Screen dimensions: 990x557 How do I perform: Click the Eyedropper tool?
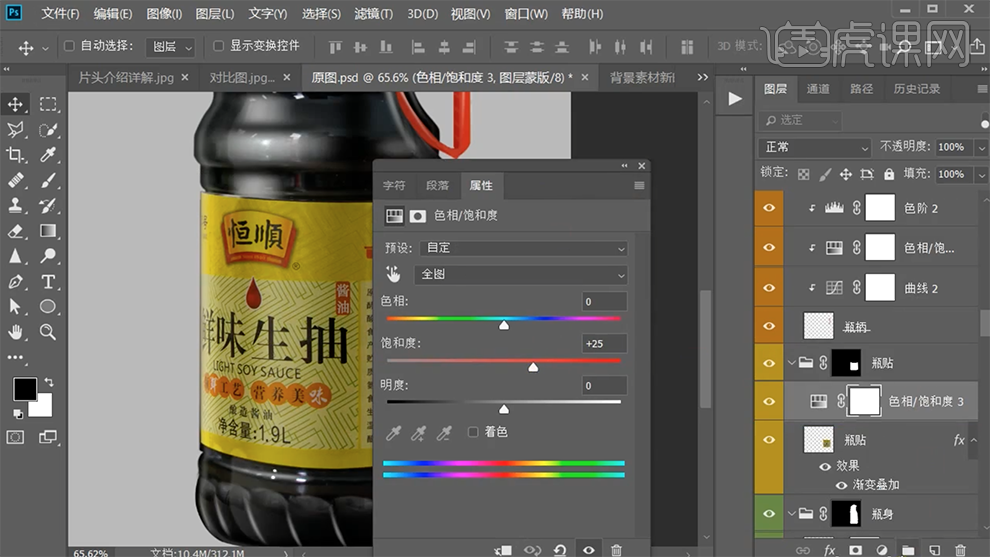tap(47, 154)
